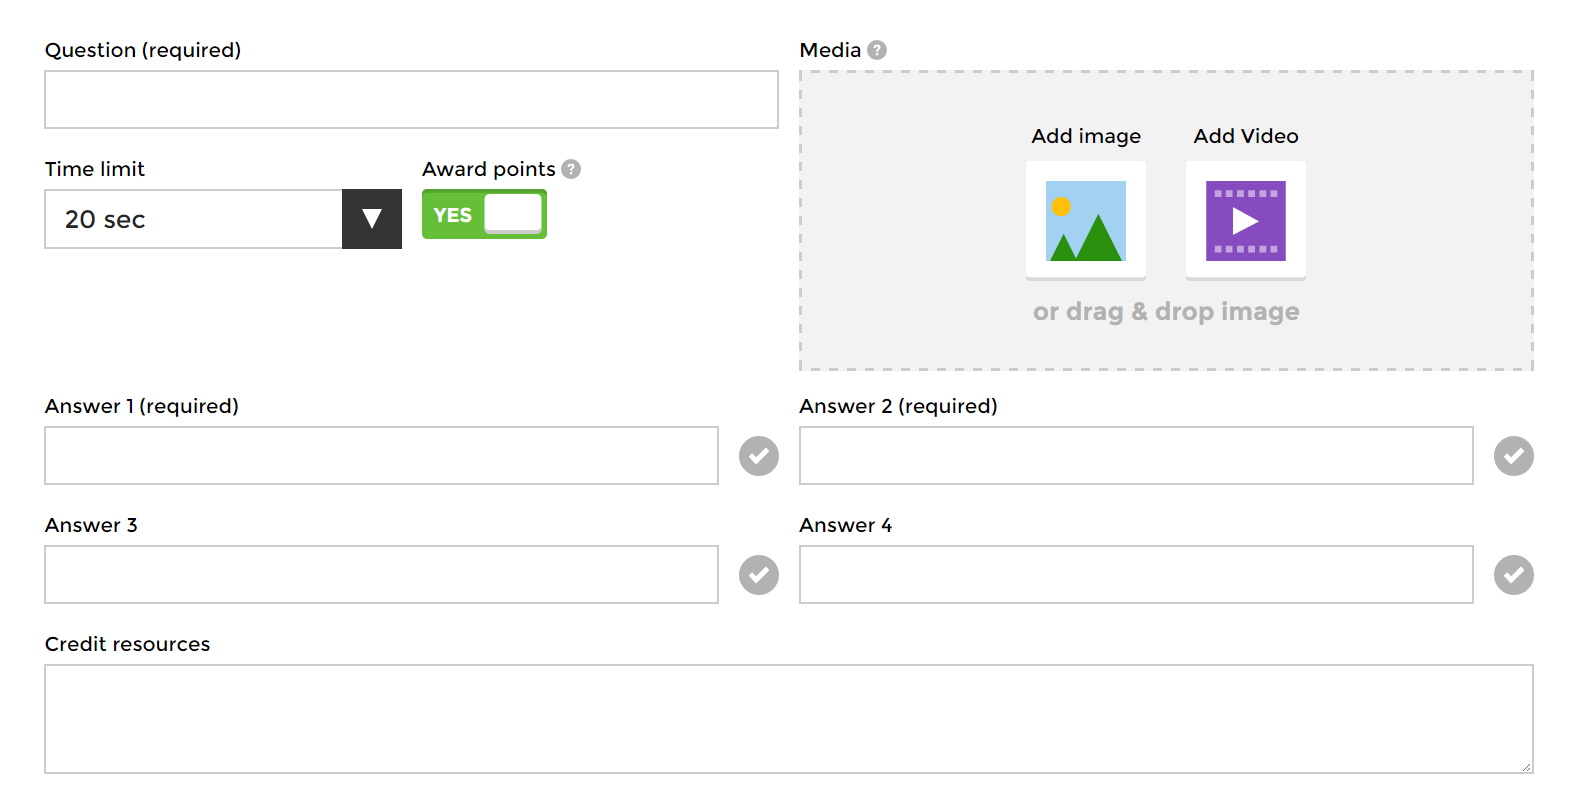Click the drag & drop image area
This screenshot has height=801, width=1594.
[x=1166, y=312]
